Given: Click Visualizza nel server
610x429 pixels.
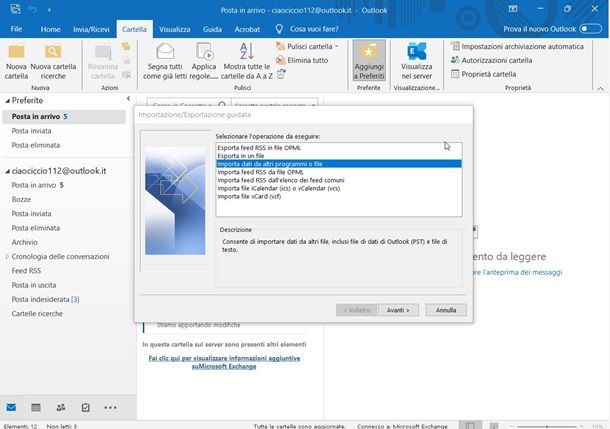Looking at the screenshot, I should click(x=417, y=62).
